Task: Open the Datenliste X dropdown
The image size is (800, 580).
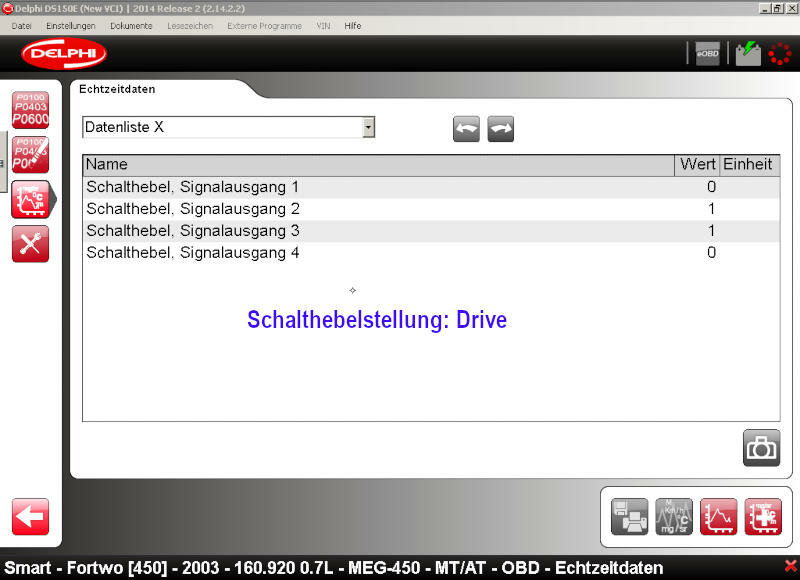Action: (368, 127)
